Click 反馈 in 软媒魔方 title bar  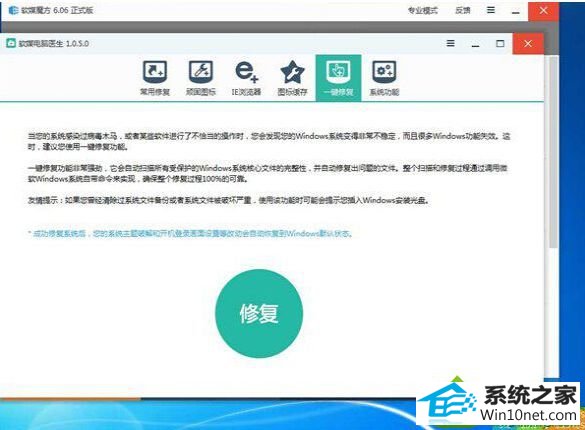click(463, 11)
